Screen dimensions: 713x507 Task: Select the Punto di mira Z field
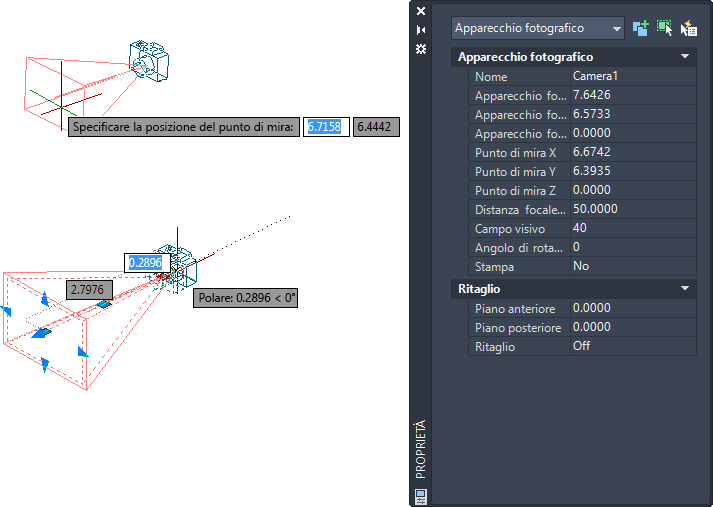pos(633,191)
